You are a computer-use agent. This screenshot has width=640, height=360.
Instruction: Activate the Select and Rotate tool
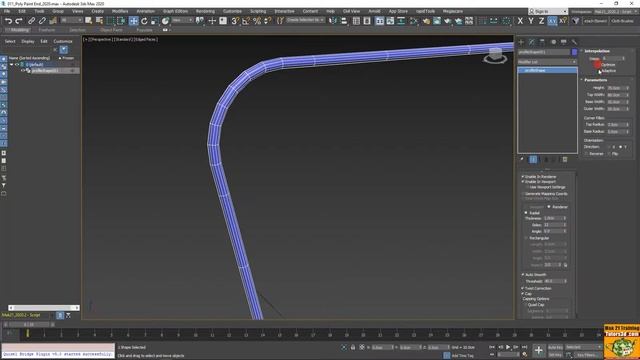(x=144, y=21)
